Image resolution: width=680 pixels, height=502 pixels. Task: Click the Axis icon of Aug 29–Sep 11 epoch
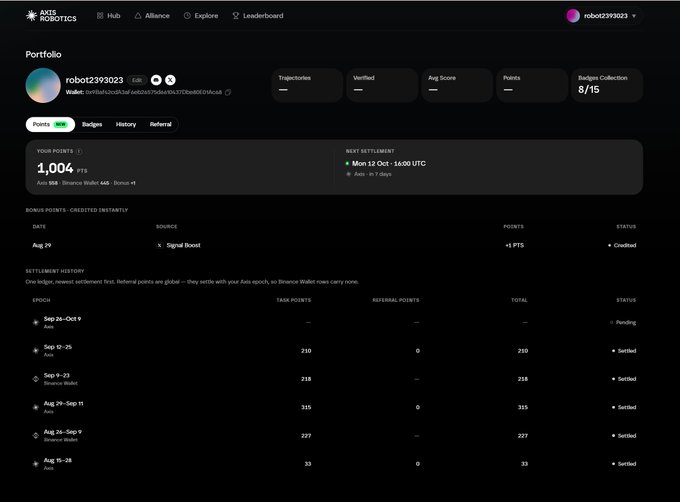(36, 407)
